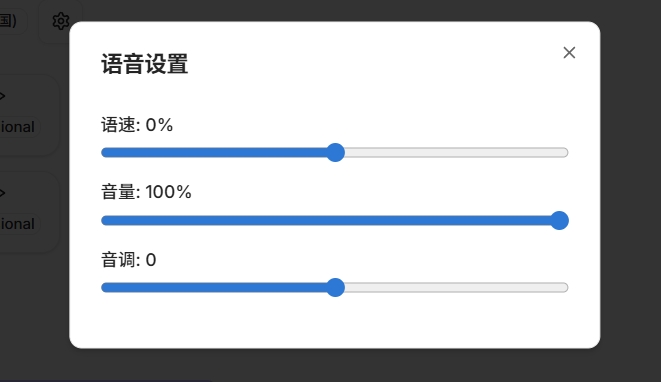Screen dimensions: 661x382
Task: Expand the lower voice card chevron arrow
Action: tap(2, 193)
